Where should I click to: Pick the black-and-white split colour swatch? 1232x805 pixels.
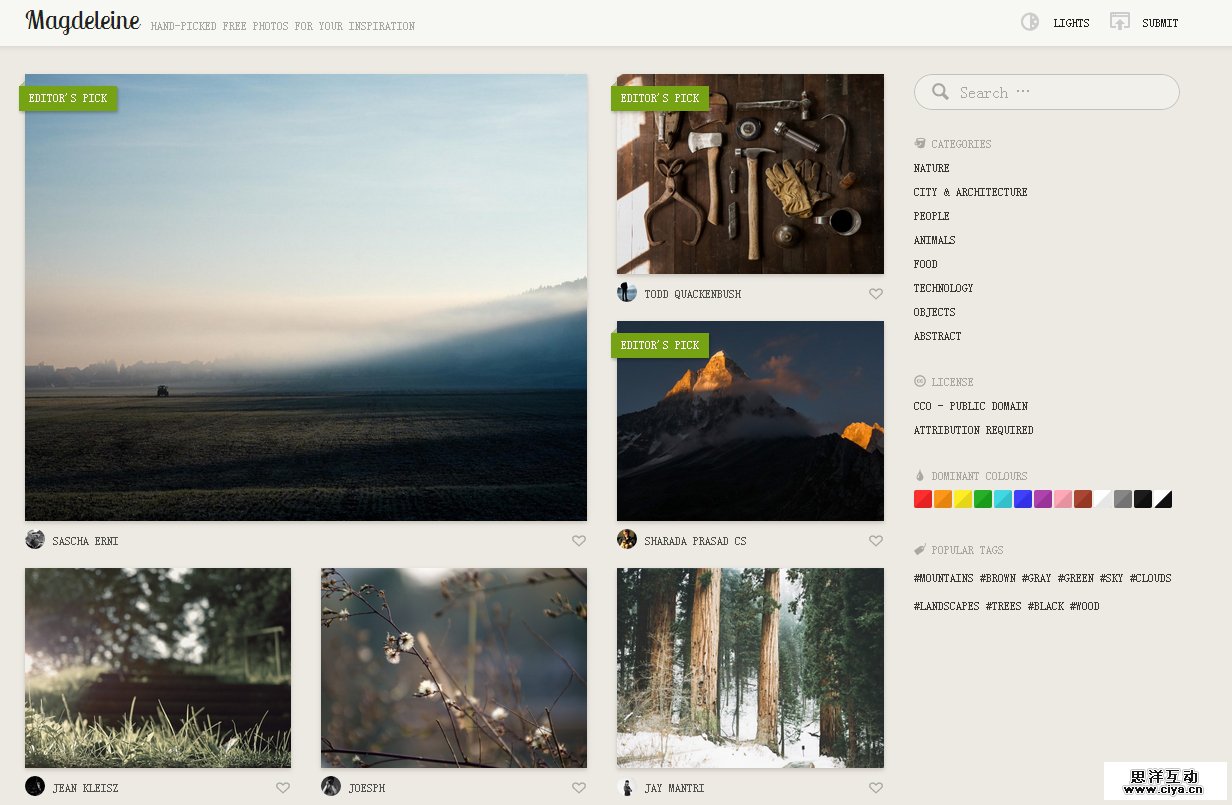[1163, 499]
